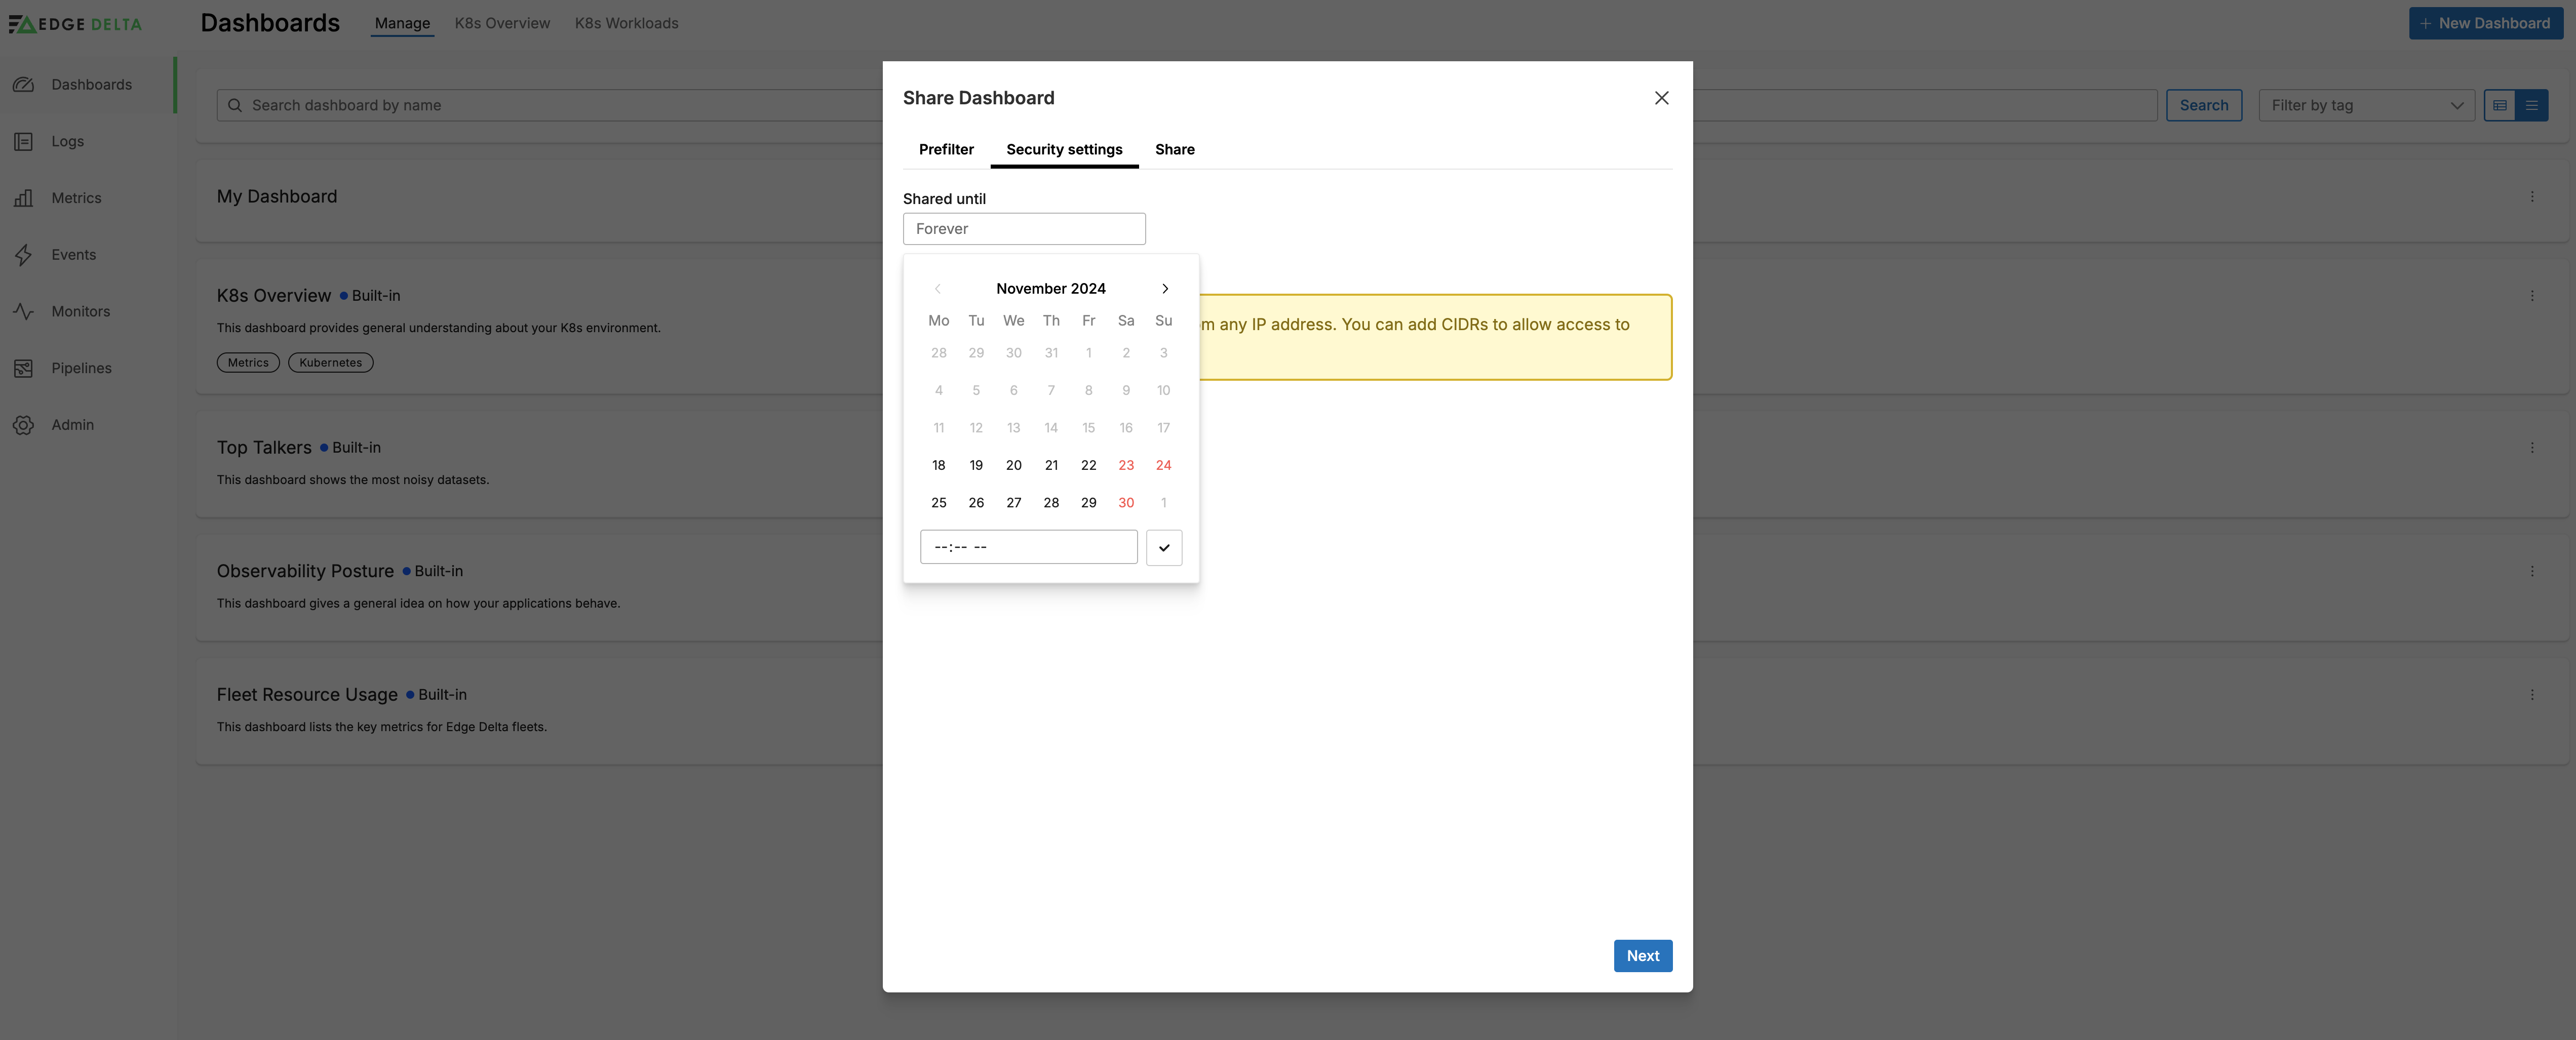Open the Events lightning icon
This screenshot has height=1040, width=2576.
point(23,255)
